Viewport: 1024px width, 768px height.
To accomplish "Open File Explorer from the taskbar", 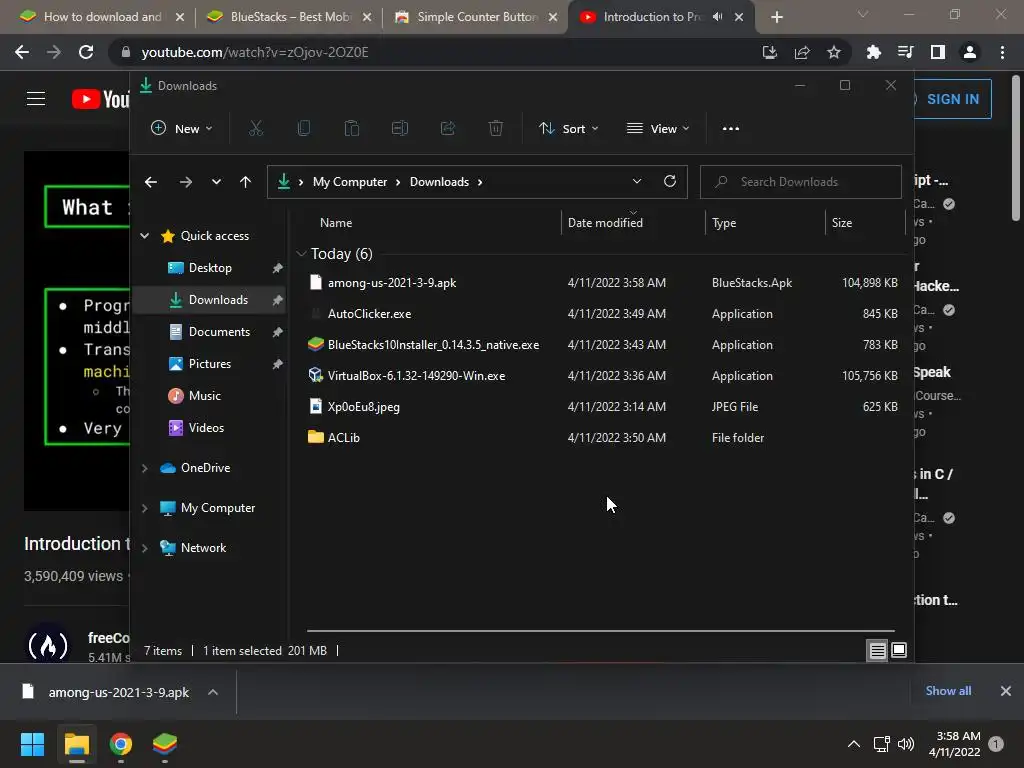I will 76,744.
